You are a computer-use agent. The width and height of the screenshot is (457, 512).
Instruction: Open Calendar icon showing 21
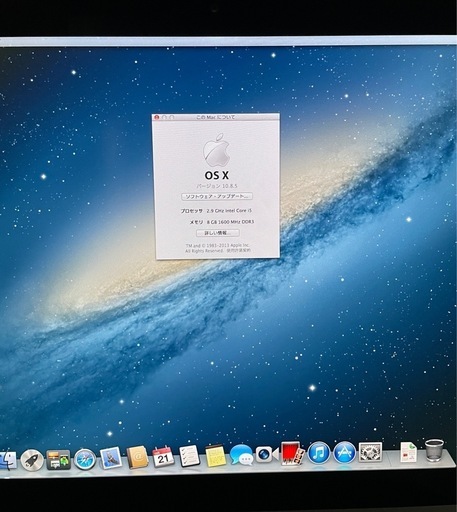[x=163, y=457]
